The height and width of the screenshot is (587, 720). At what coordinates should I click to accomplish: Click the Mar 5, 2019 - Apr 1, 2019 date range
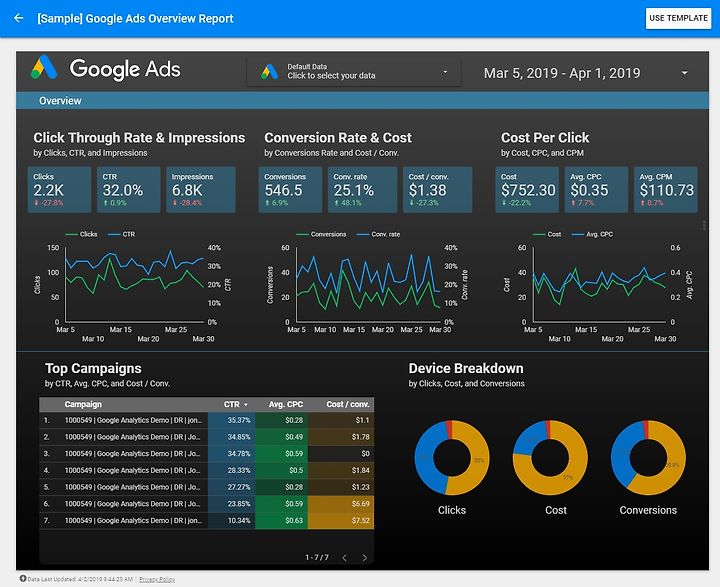(562, 73)
